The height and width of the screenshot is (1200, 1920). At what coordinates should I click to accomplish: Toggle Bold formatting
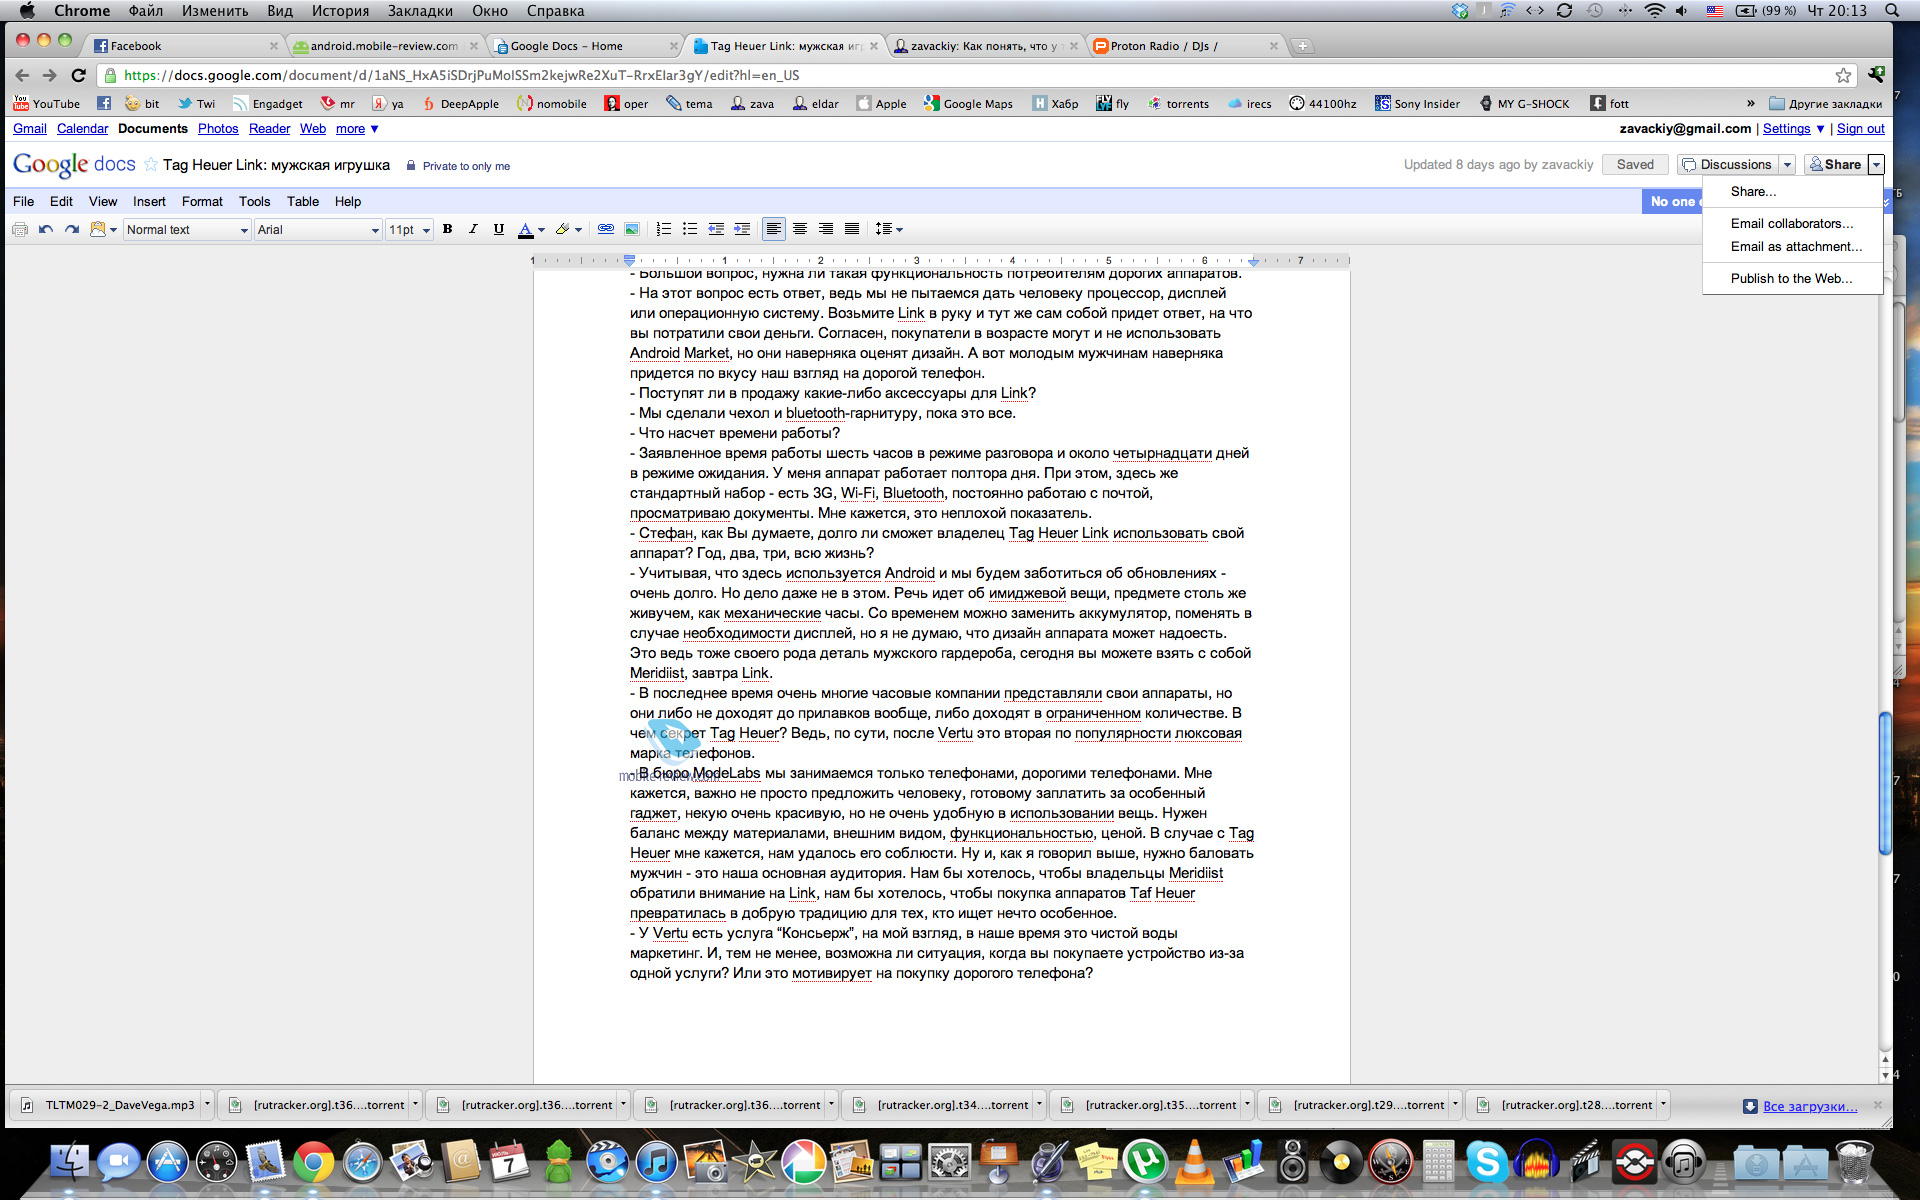pyautogui.click(x=448, y=230)
